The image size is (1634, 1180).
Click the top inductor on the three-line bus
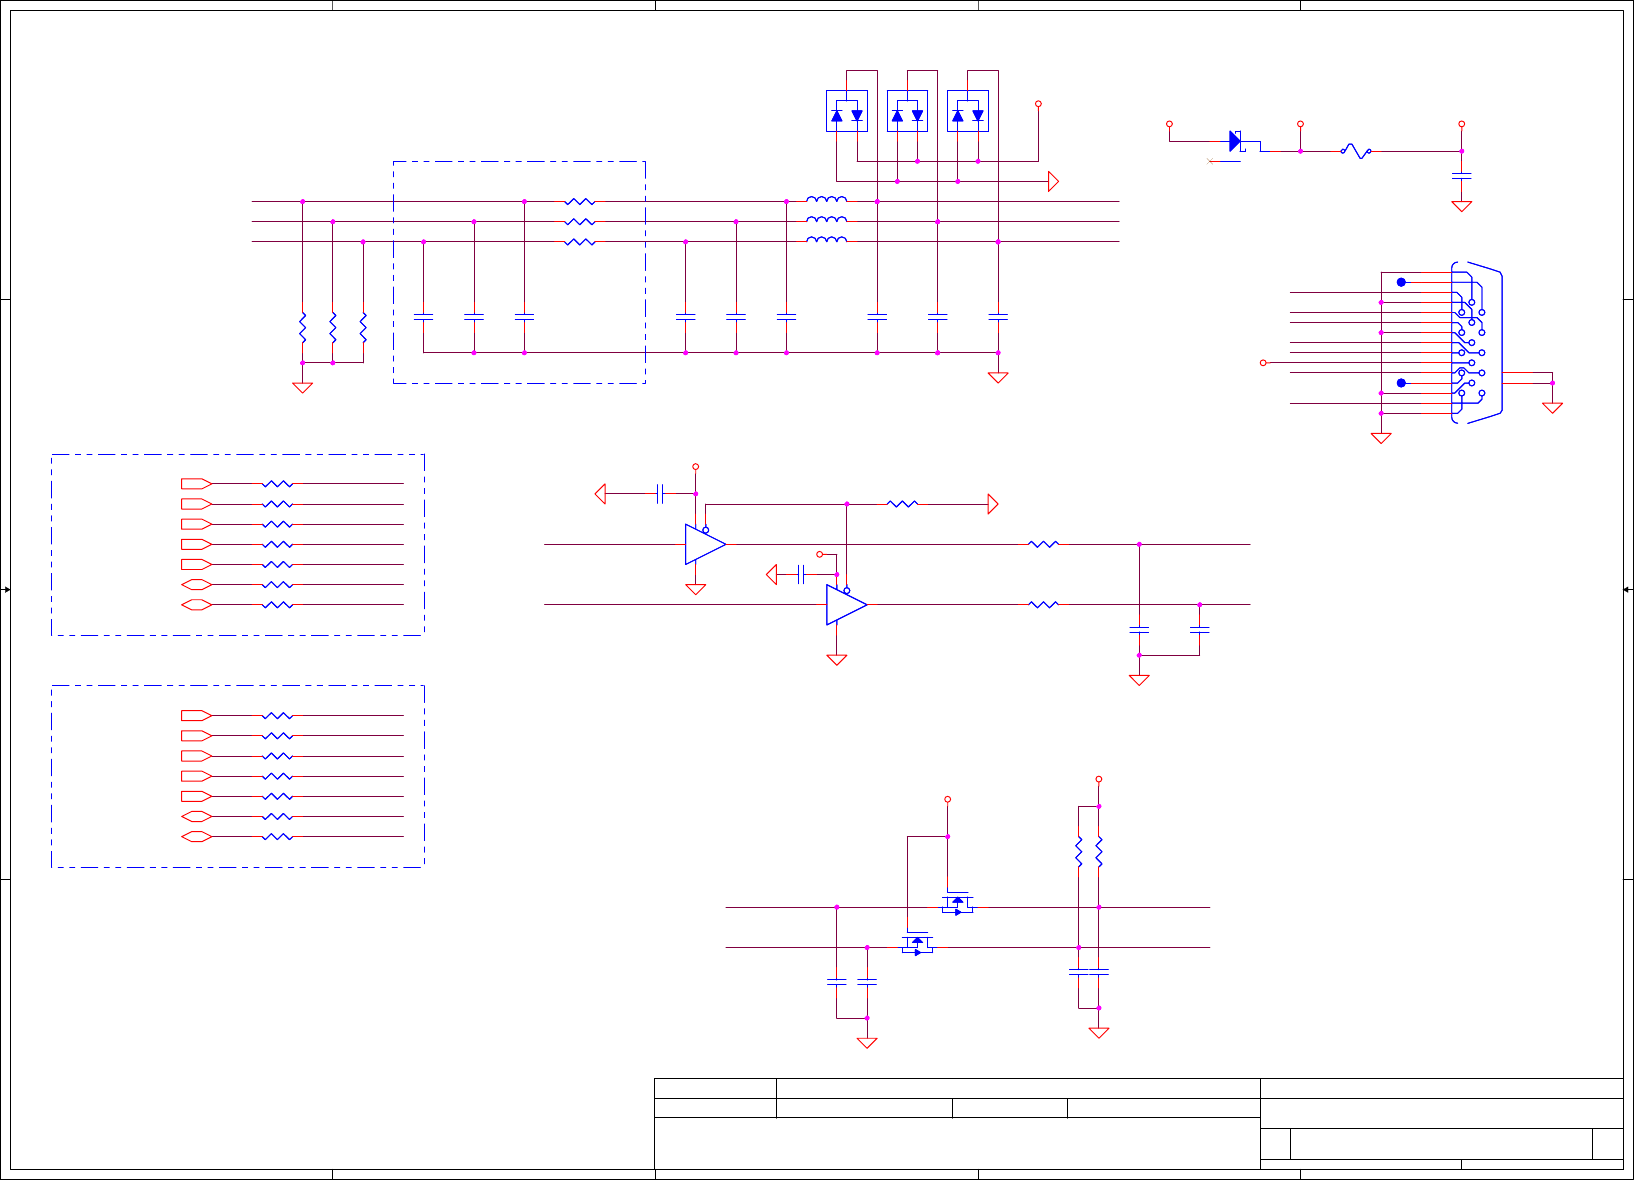[826, 199]
